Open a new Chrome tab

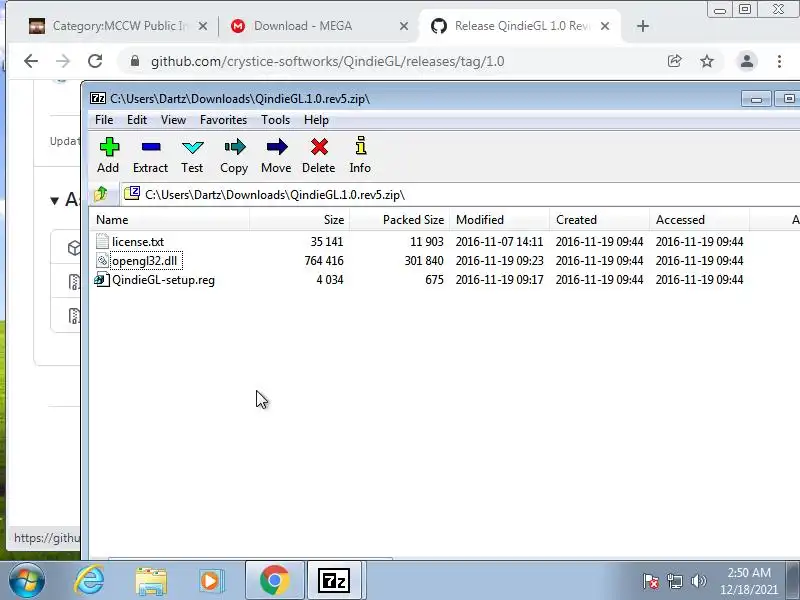[643, 26]
